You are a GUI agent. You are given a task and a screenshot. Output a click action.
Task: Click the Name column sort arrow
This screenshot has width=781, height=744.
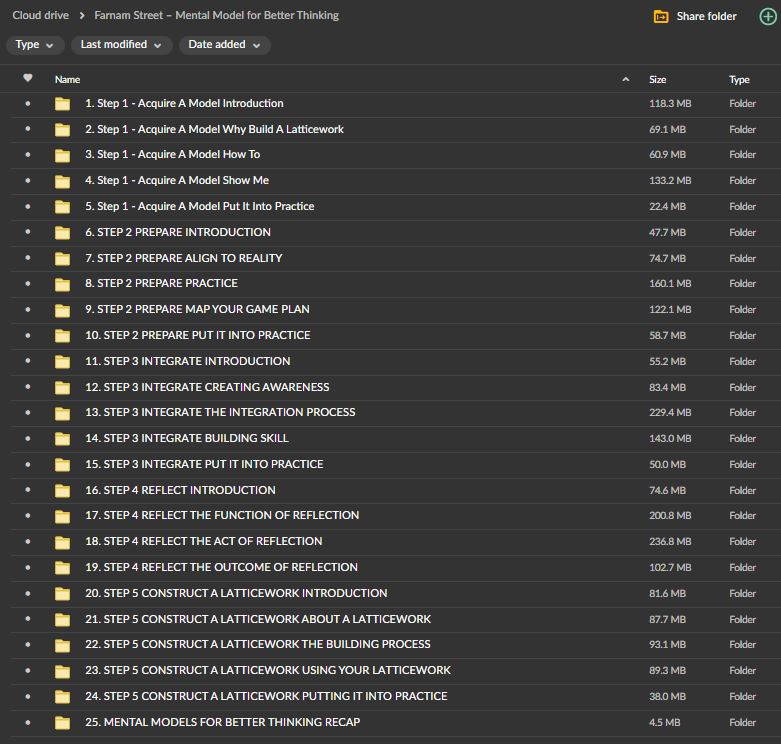pyautogui.click(x=626, y=79)
